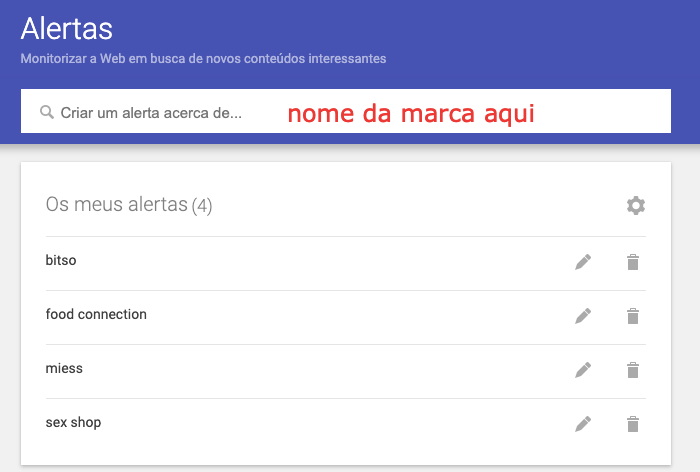Open the miess alert entry
This screenshot has width=700, height=472.
[x=64, y=368]
